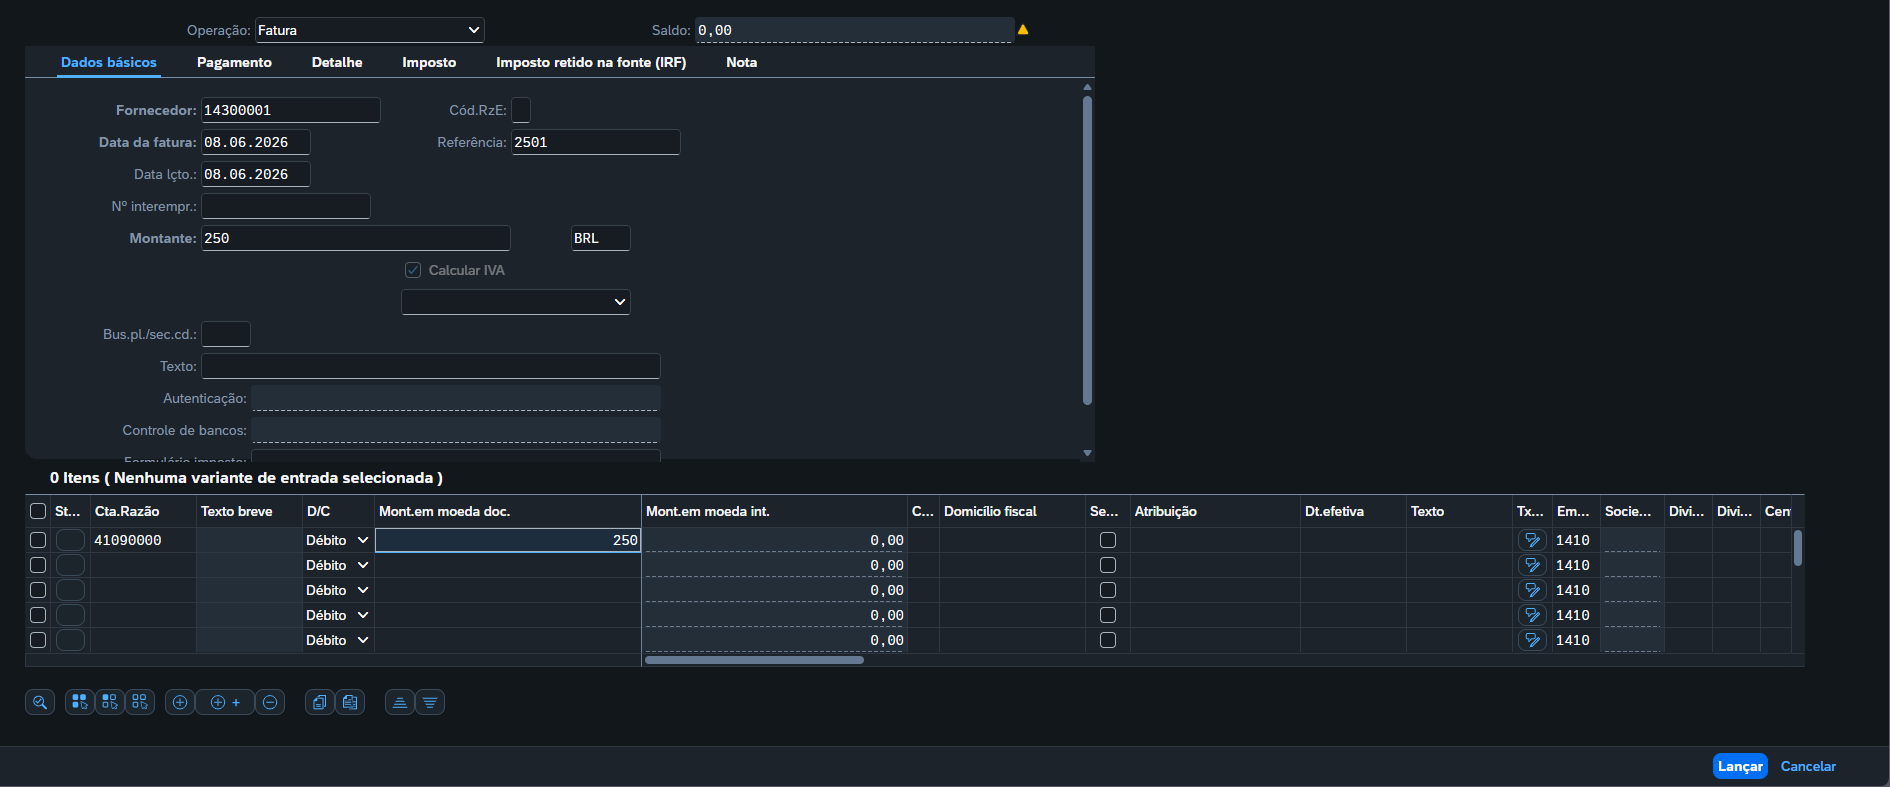Click the yellow warning triangle beside Saldo
1890x787 pixels.
tap(1023, 30)
